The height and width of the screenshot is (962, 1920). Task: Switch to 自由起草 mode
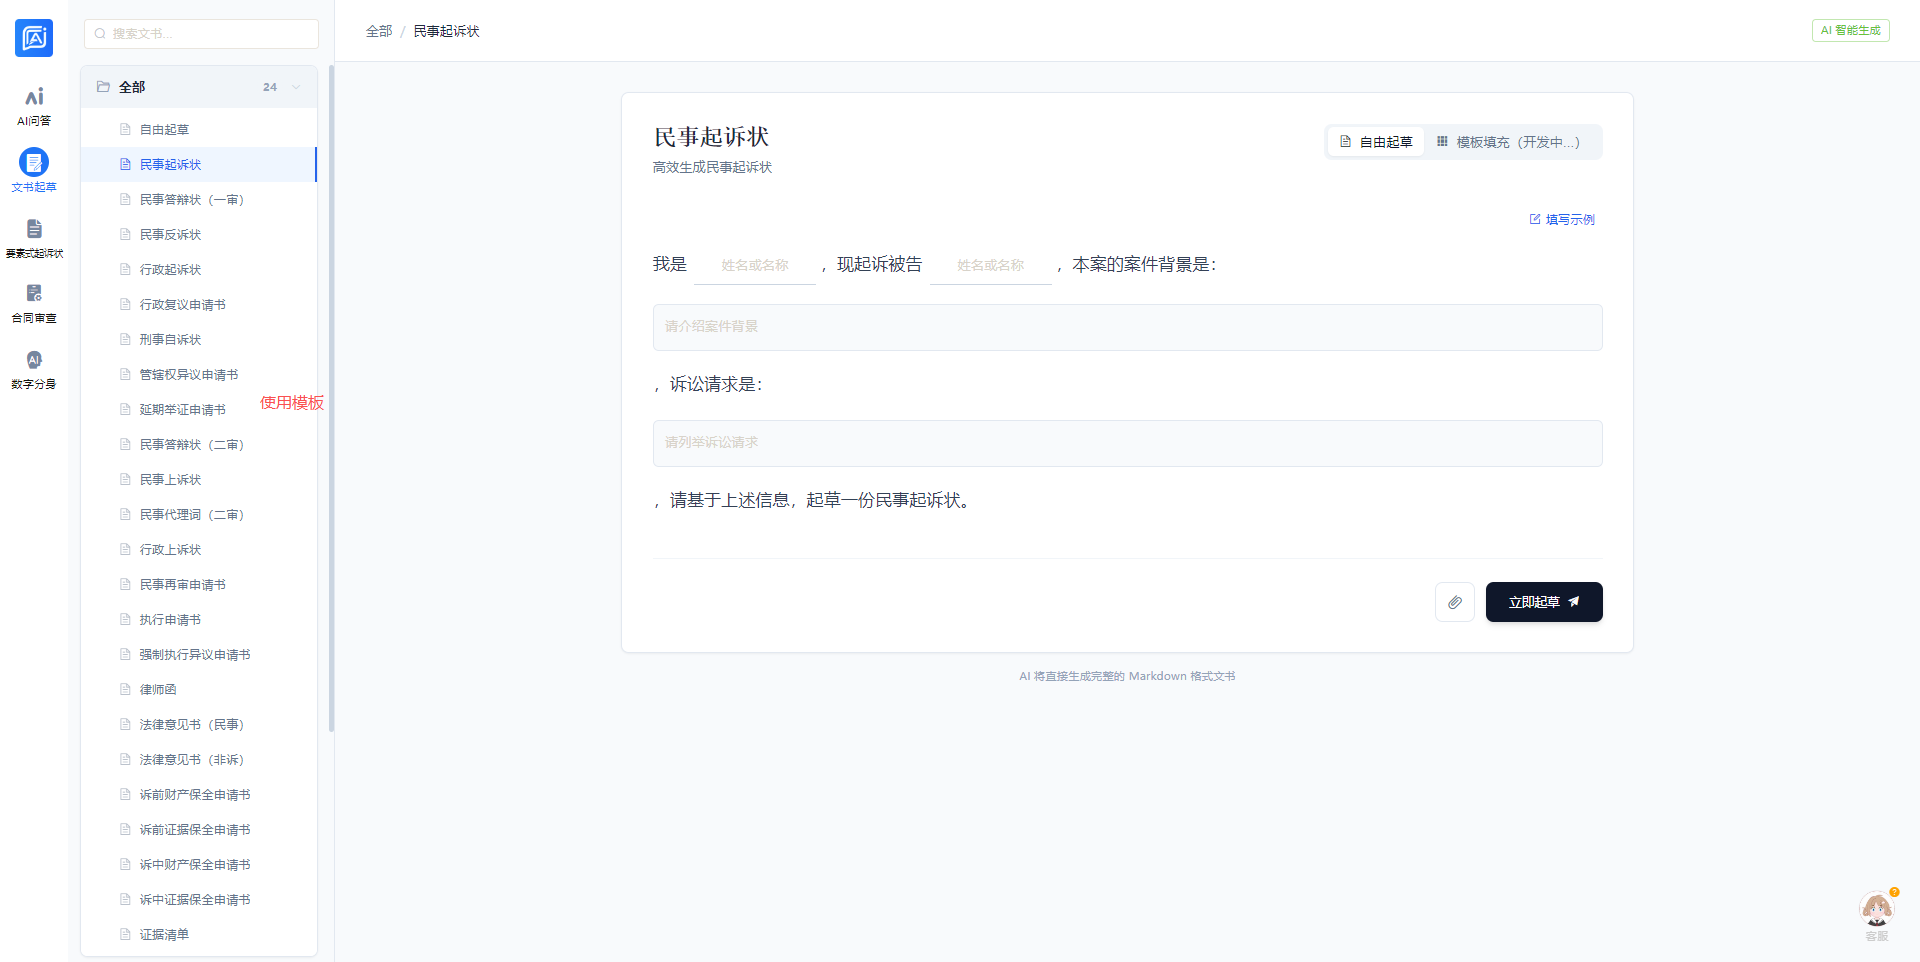pyautogui.click(x=1376, y=142)
